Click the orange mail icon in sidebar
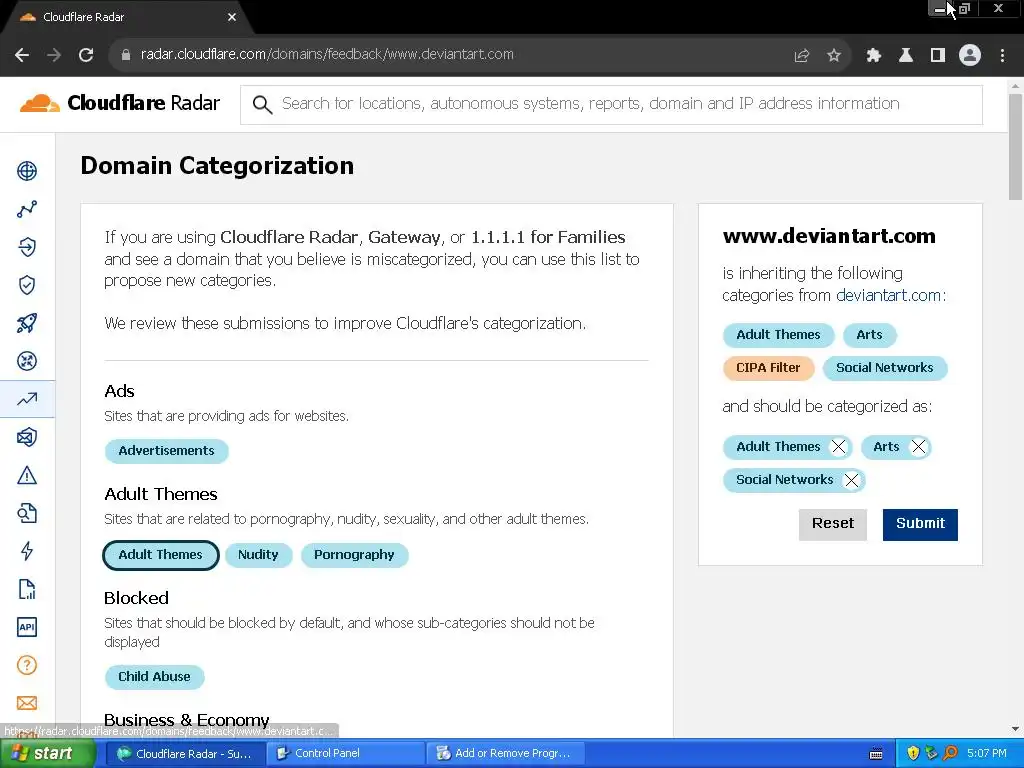 tap(27, 703)
